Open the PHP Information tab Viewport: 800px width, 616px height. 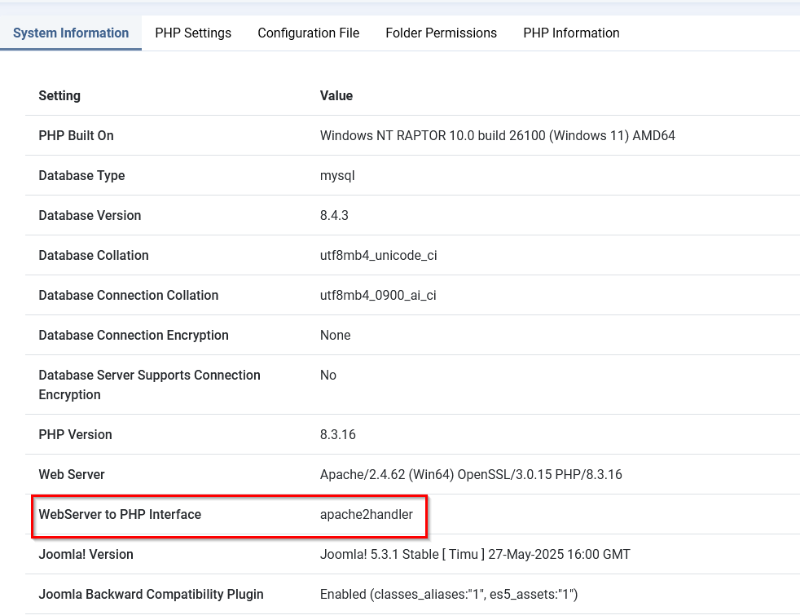[571, 33]
